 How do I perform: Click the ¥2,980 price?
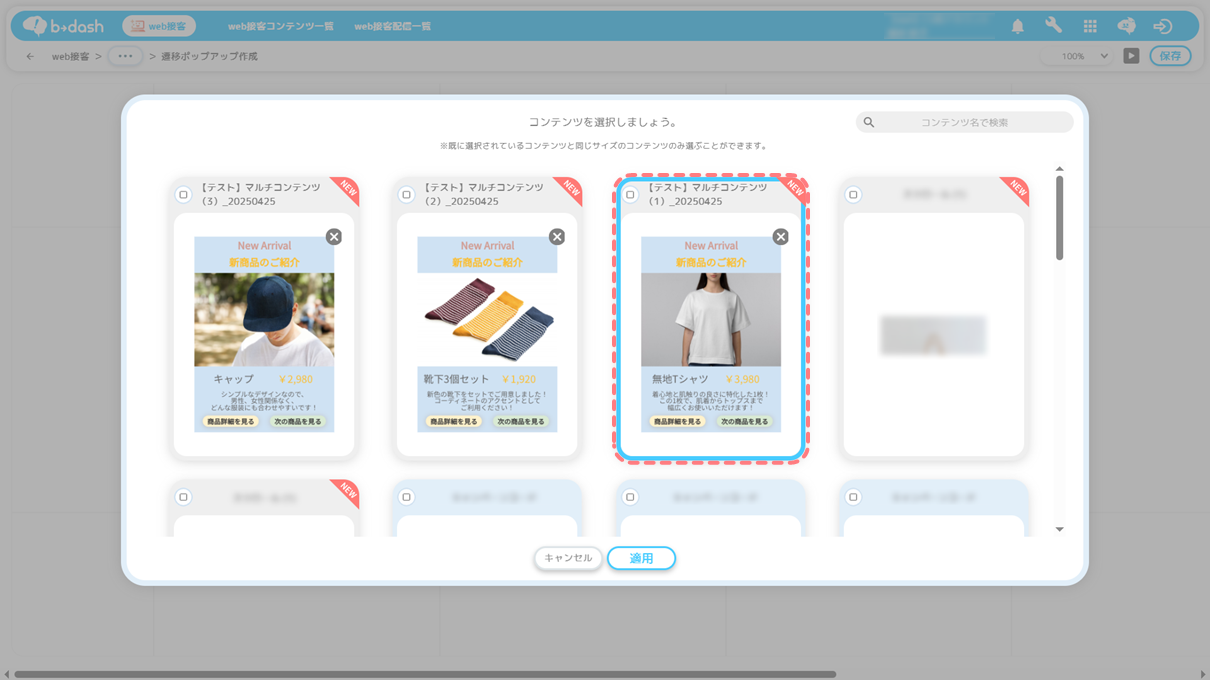[x=296, y=380]
